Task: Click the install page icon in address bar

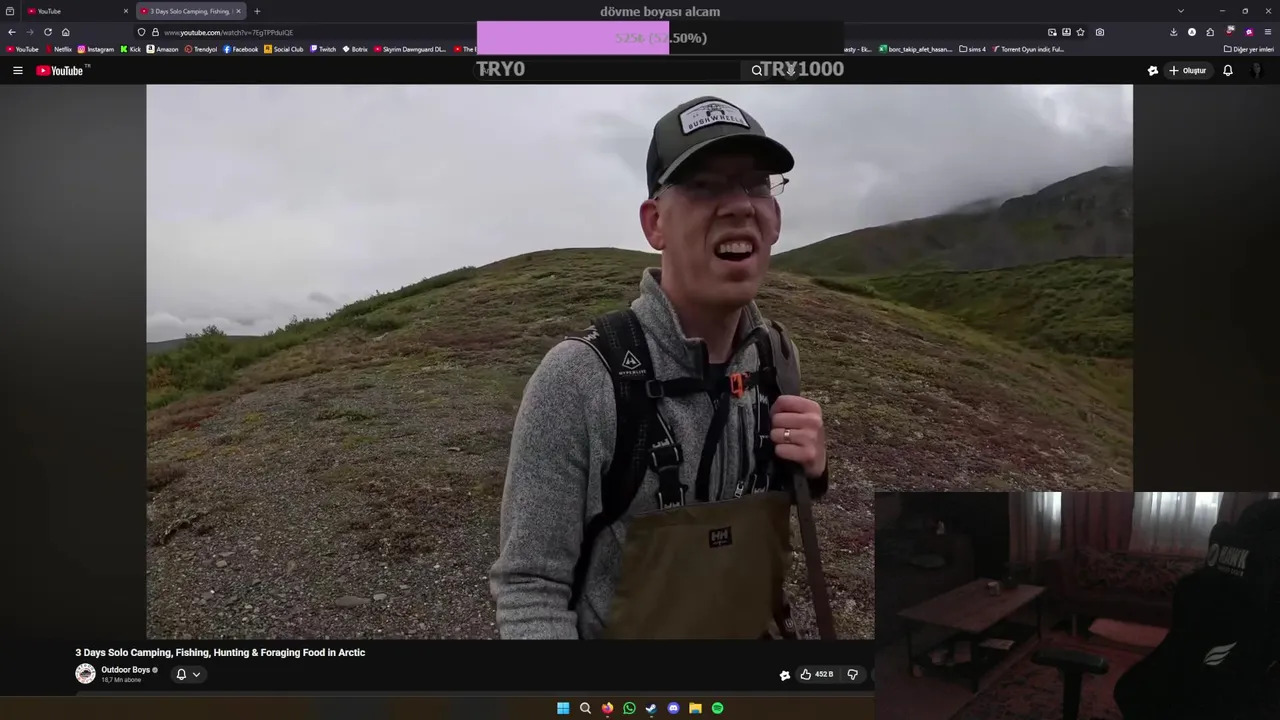Action: [x=1066, y=32]
